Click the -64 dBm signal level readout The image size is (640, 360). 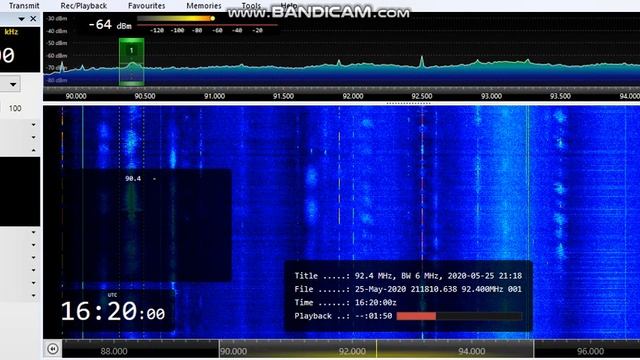(110, 25)
